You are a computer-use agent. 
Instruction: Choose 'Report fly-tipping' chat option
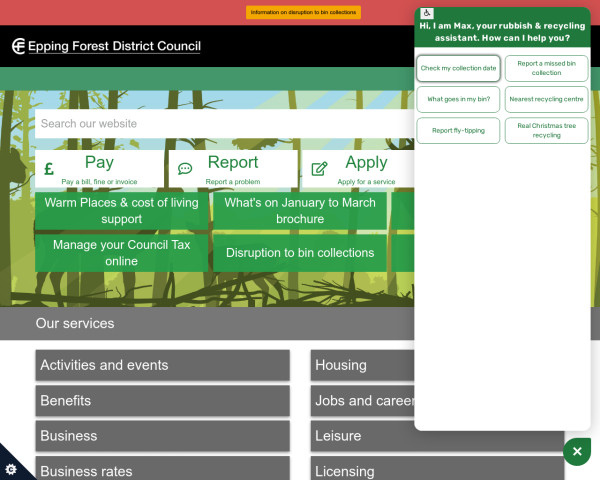458,130
